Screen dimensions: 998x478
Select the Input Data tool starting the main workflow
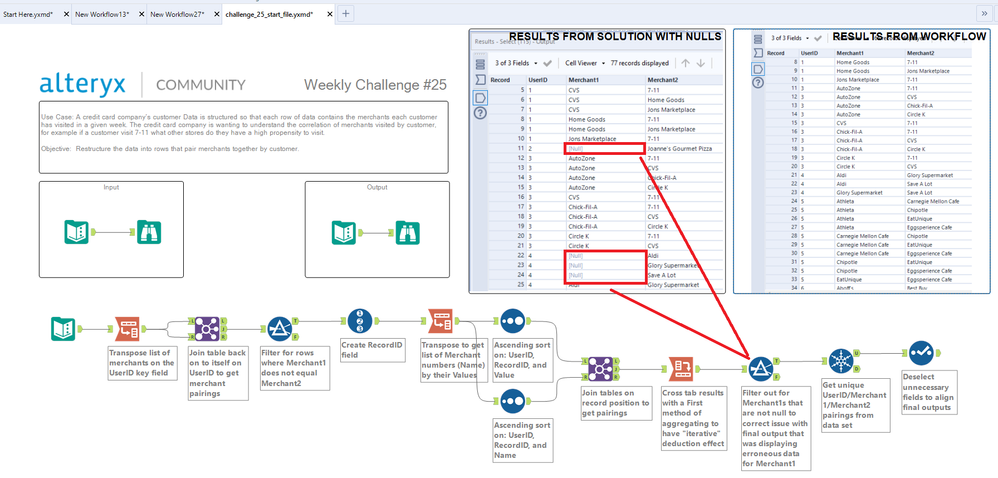tap(63, 328)
